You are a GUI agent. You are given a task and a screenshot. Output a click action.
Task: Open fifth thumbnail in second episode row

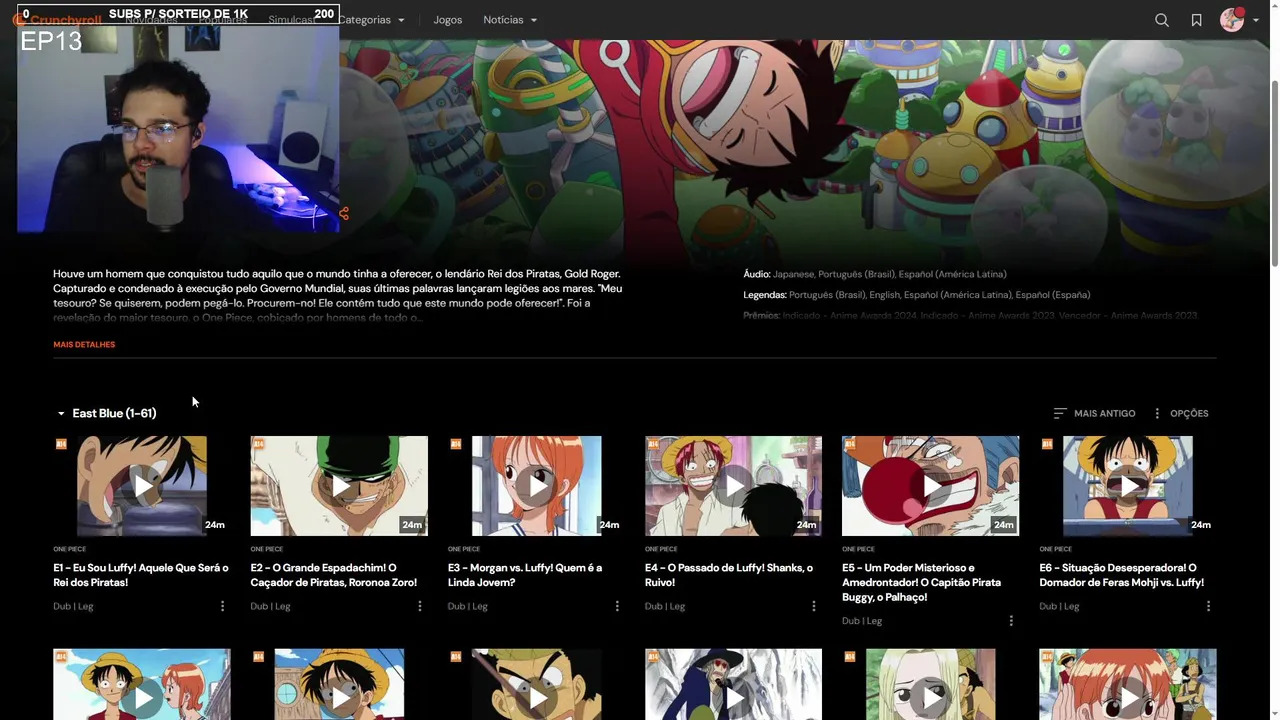point(930,685)
